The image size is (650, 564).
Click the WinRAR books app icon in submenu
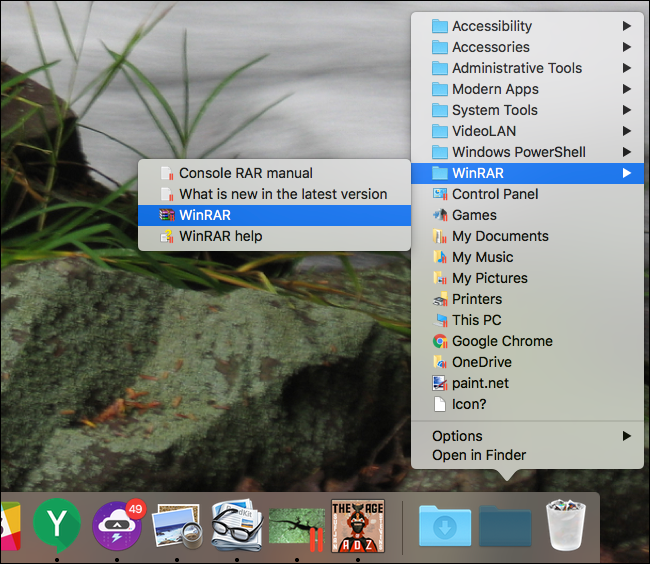coord(167,215)
